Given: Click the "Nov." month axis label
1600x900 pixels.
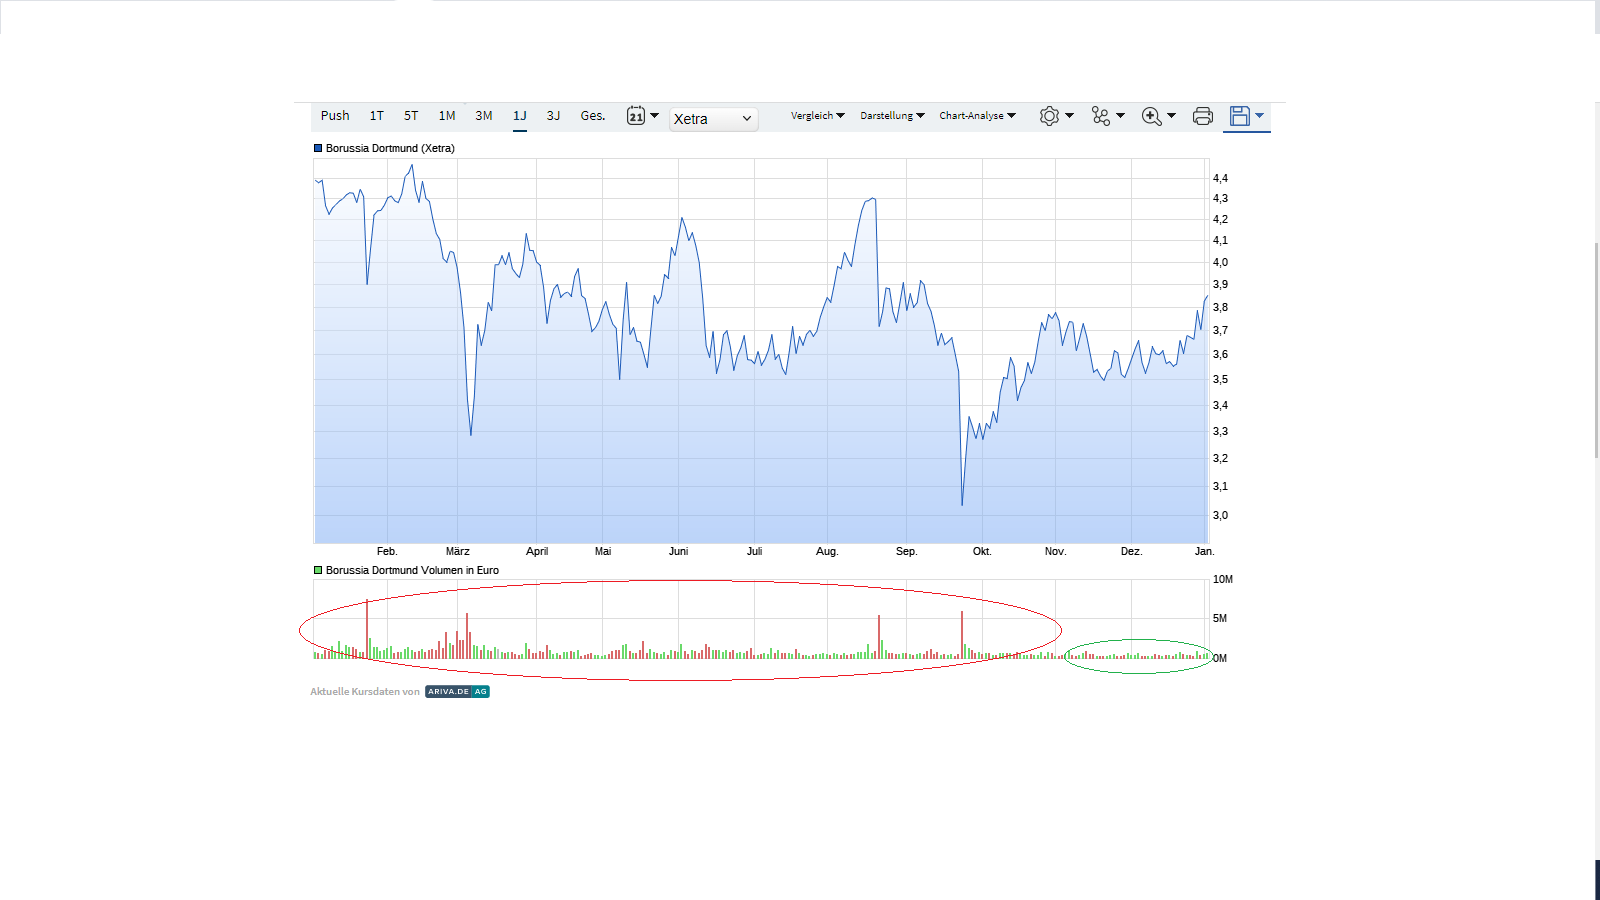Looking at the screenshot, I should click(x=1055, y=551).
